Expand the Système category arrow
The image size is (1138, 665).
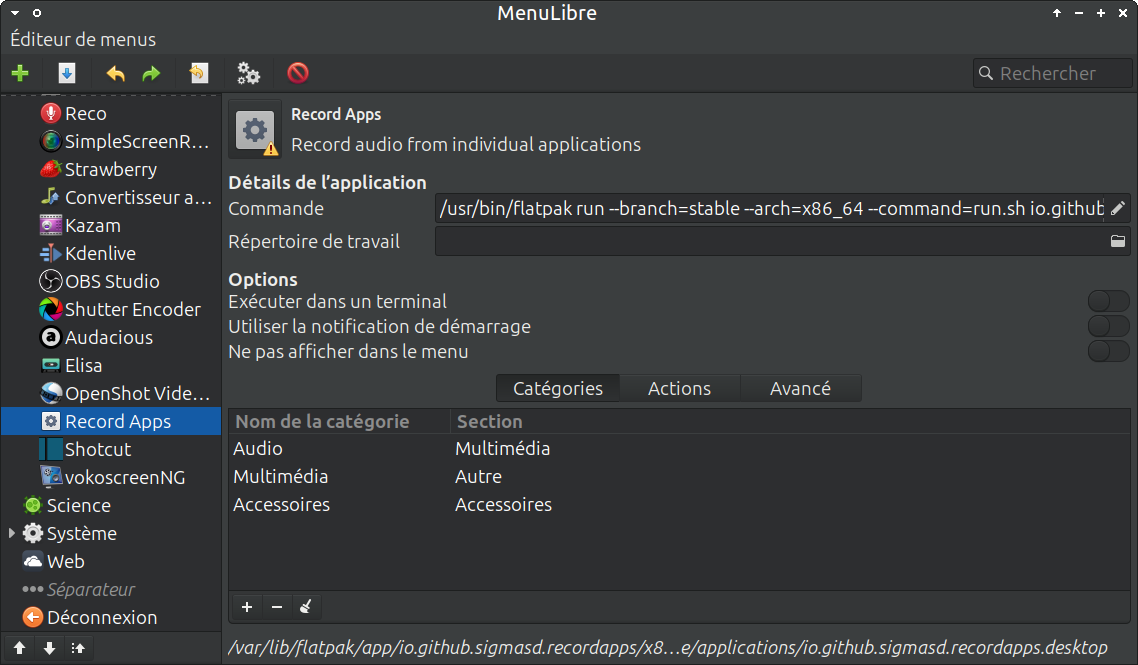(x=12, y=533)
